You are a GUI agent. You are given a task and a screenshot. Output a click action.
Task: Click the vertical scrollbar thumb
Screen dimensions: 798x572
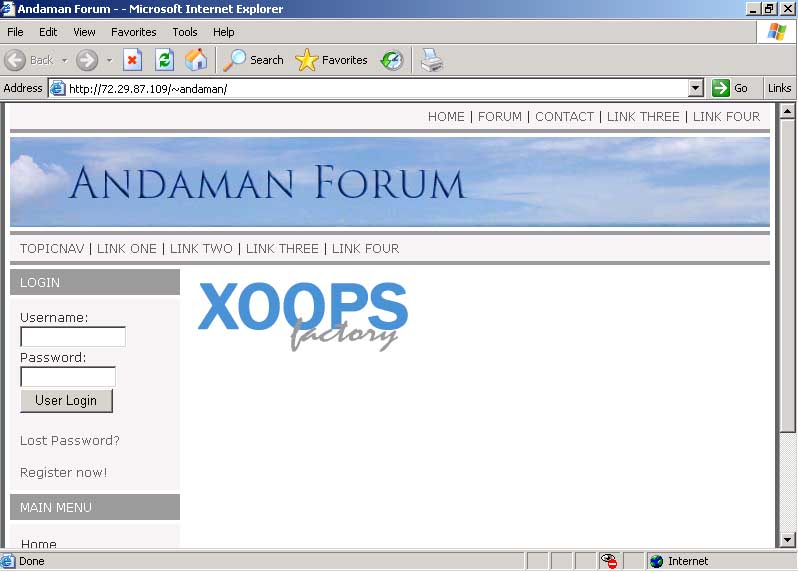[x=787, y=275]
